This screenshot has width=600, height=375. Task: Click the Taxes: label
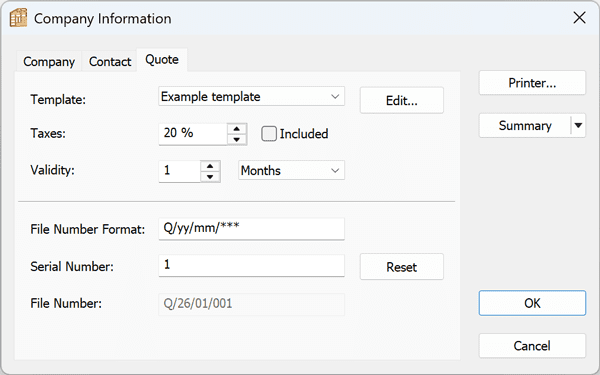coord(48,133)
